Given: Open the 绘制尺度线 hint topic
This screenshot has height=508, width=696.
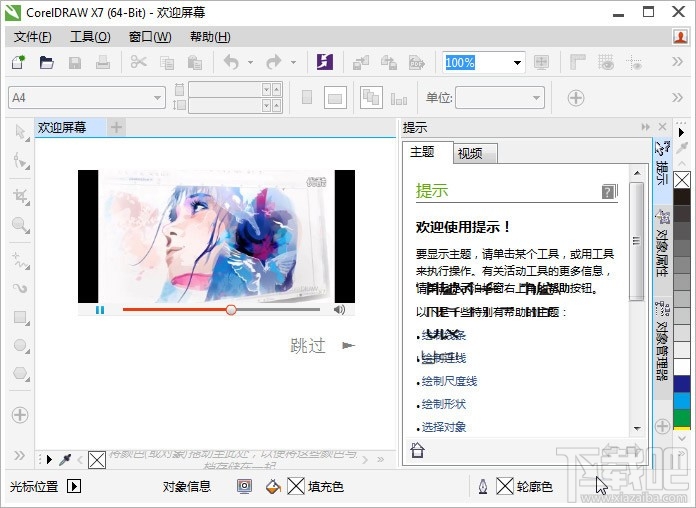Looking at the screenshot, I should (x=449, y=381).
